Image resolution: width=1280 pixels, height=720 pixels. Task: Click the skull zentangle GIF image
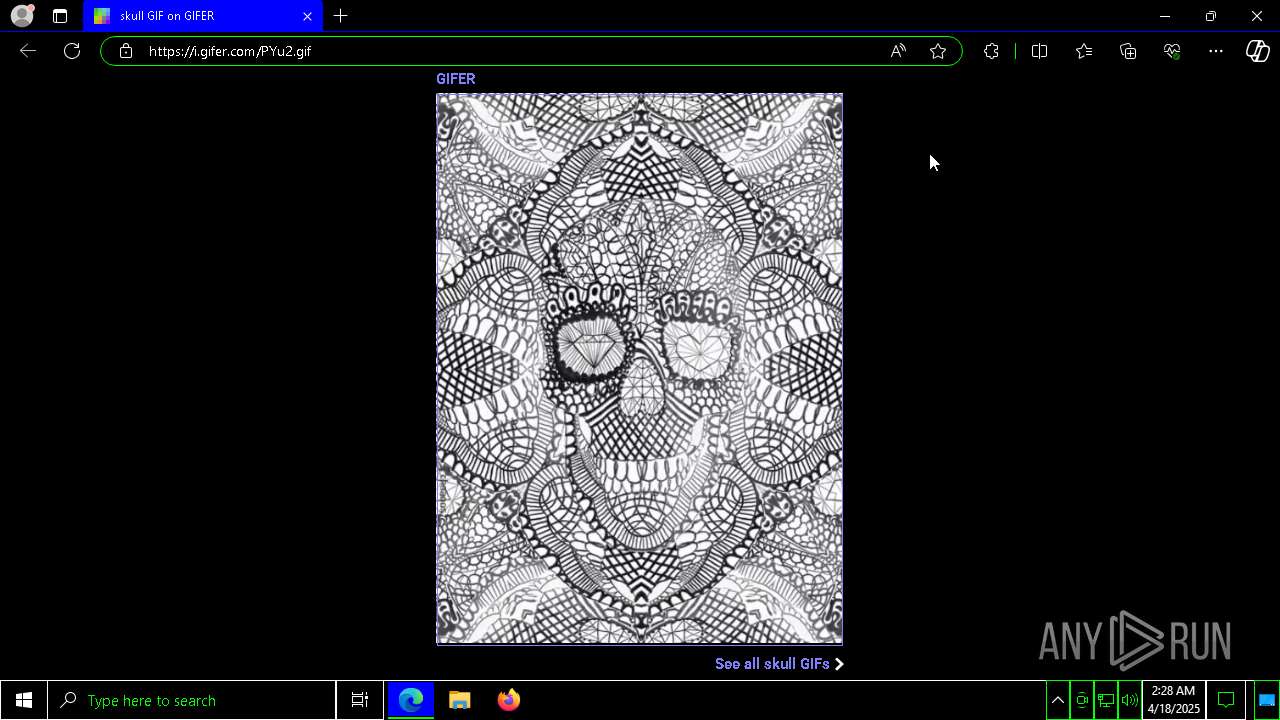pos(639,369)
